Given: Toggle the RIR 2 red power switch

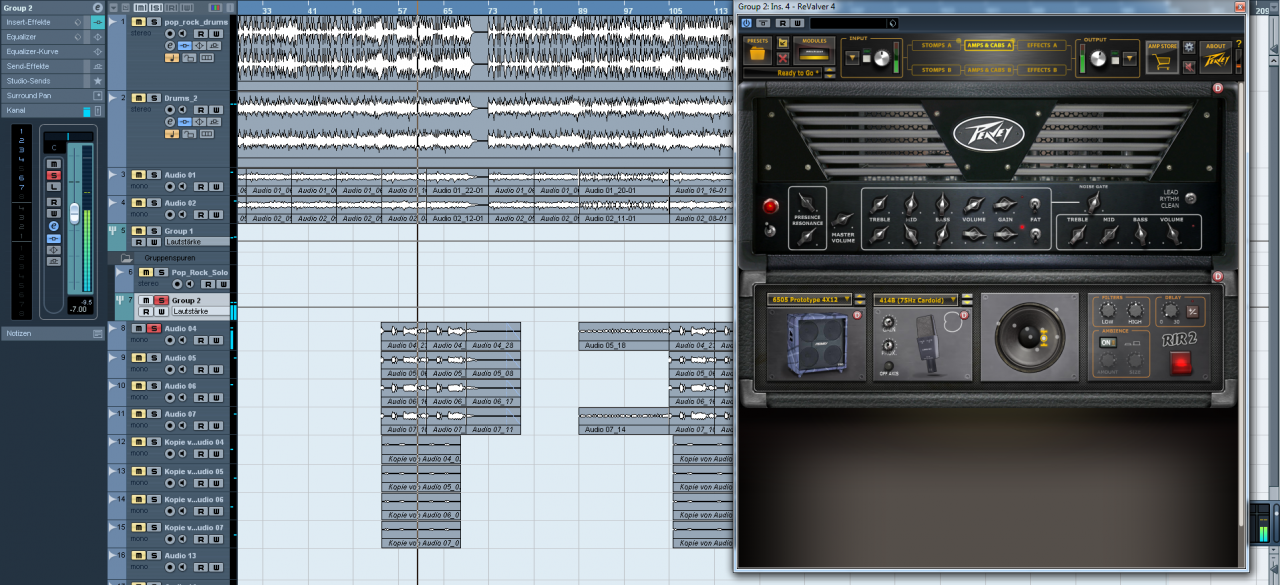Looking at the screenshot, I should (1182, 362).
